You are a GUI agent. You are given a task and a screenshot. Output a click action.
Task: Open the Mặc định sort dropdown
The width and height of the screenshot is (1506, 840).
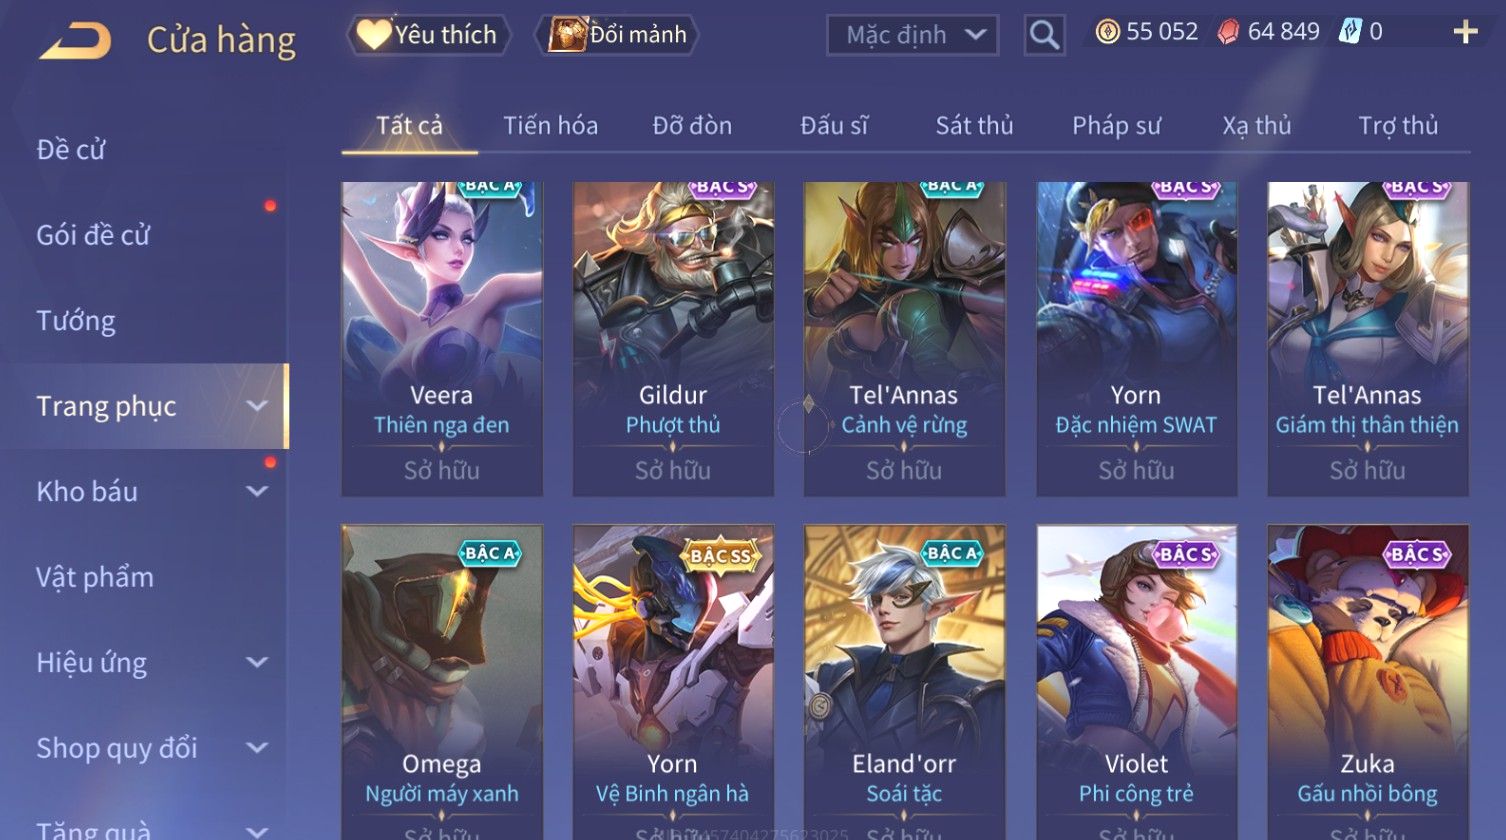click(912, 35)
